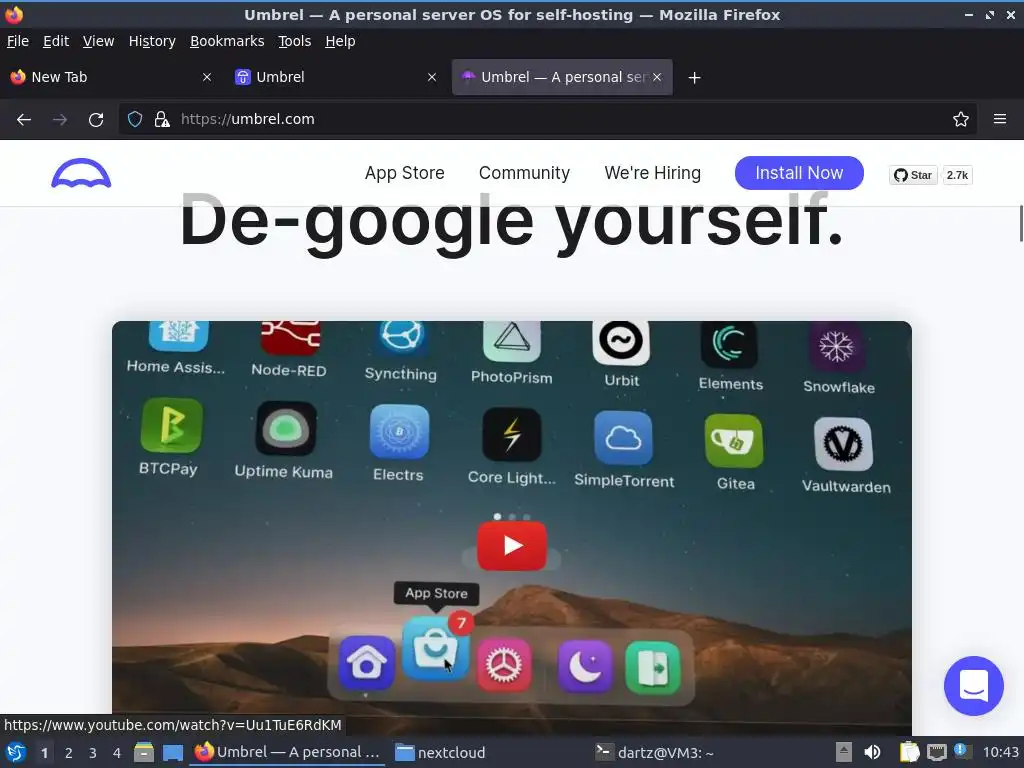Click the purple moon dock icon
1024x768 pixels.
coord(584,667)
